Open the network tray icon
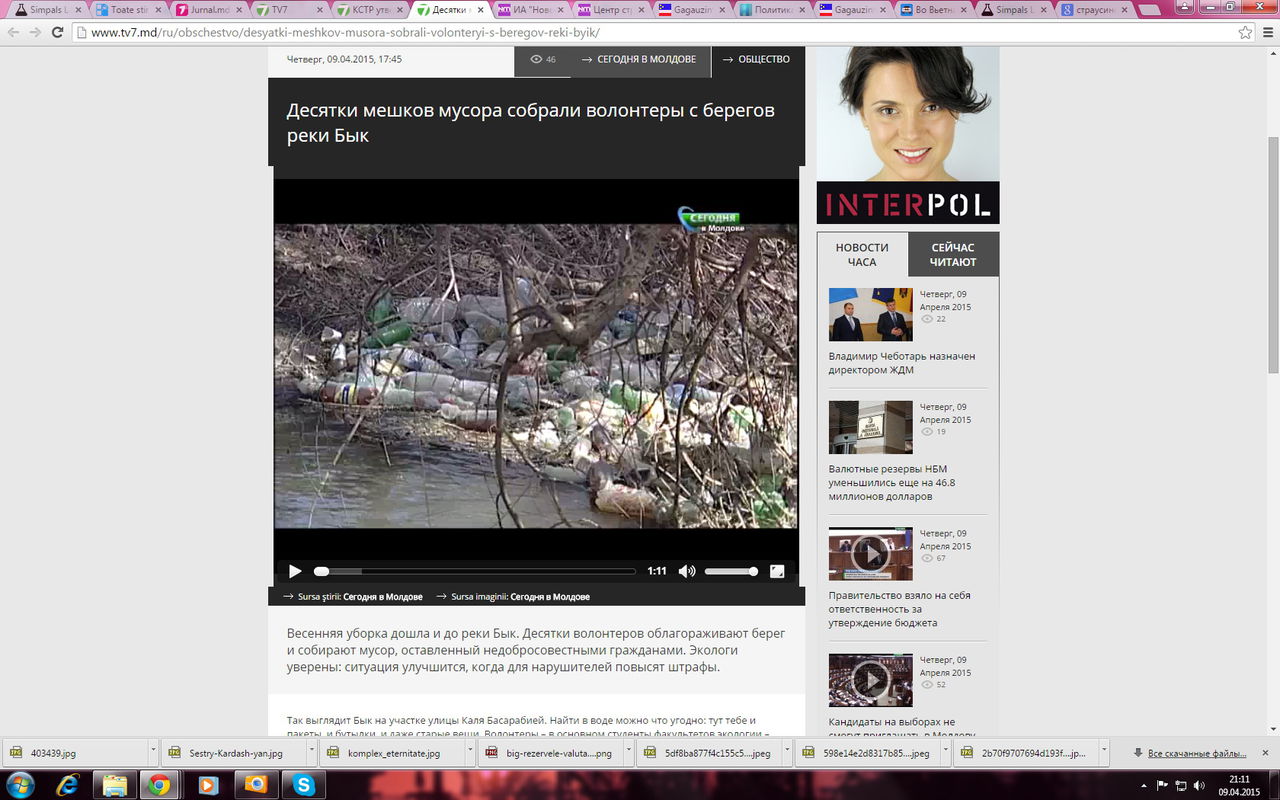This screenshot has width=1280, height=800. [1181, 785]
